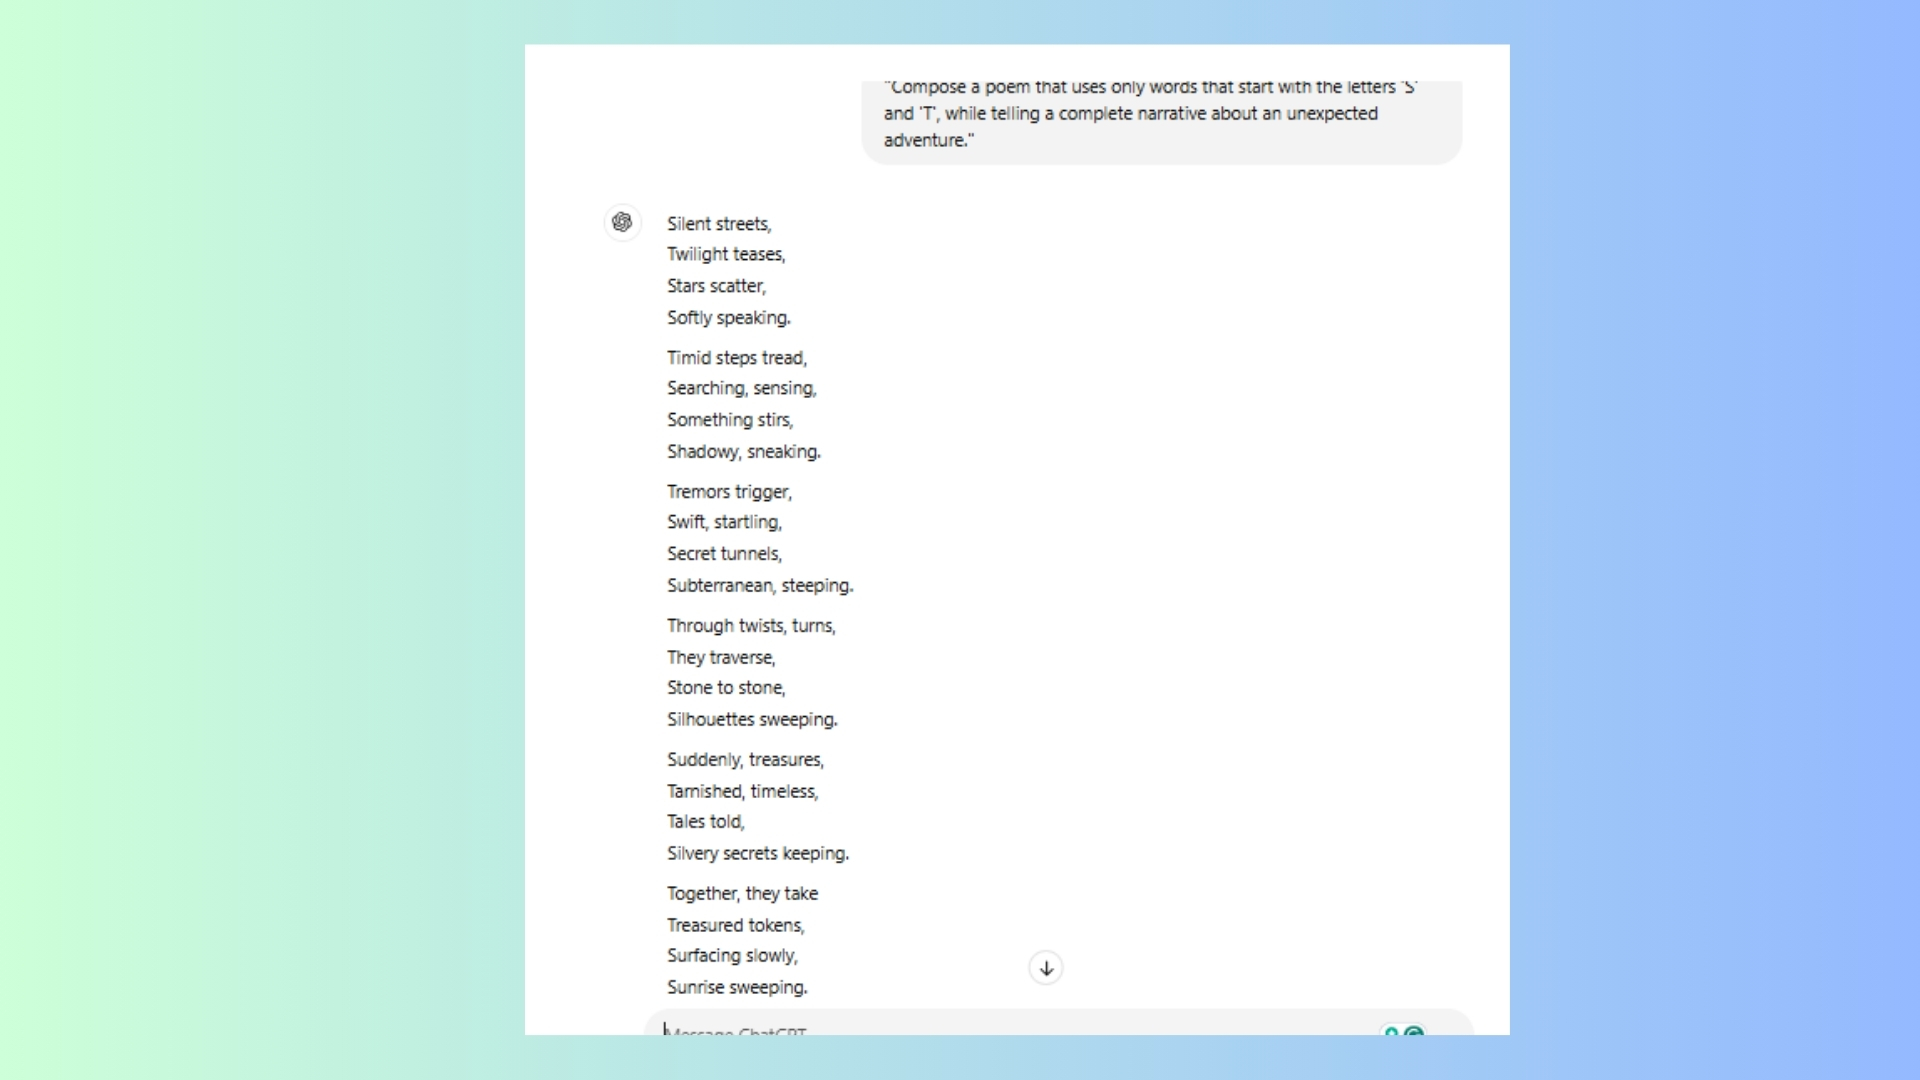
Task: Click the line 'Suddenly, treasures,'
Action: coord(745,760)
